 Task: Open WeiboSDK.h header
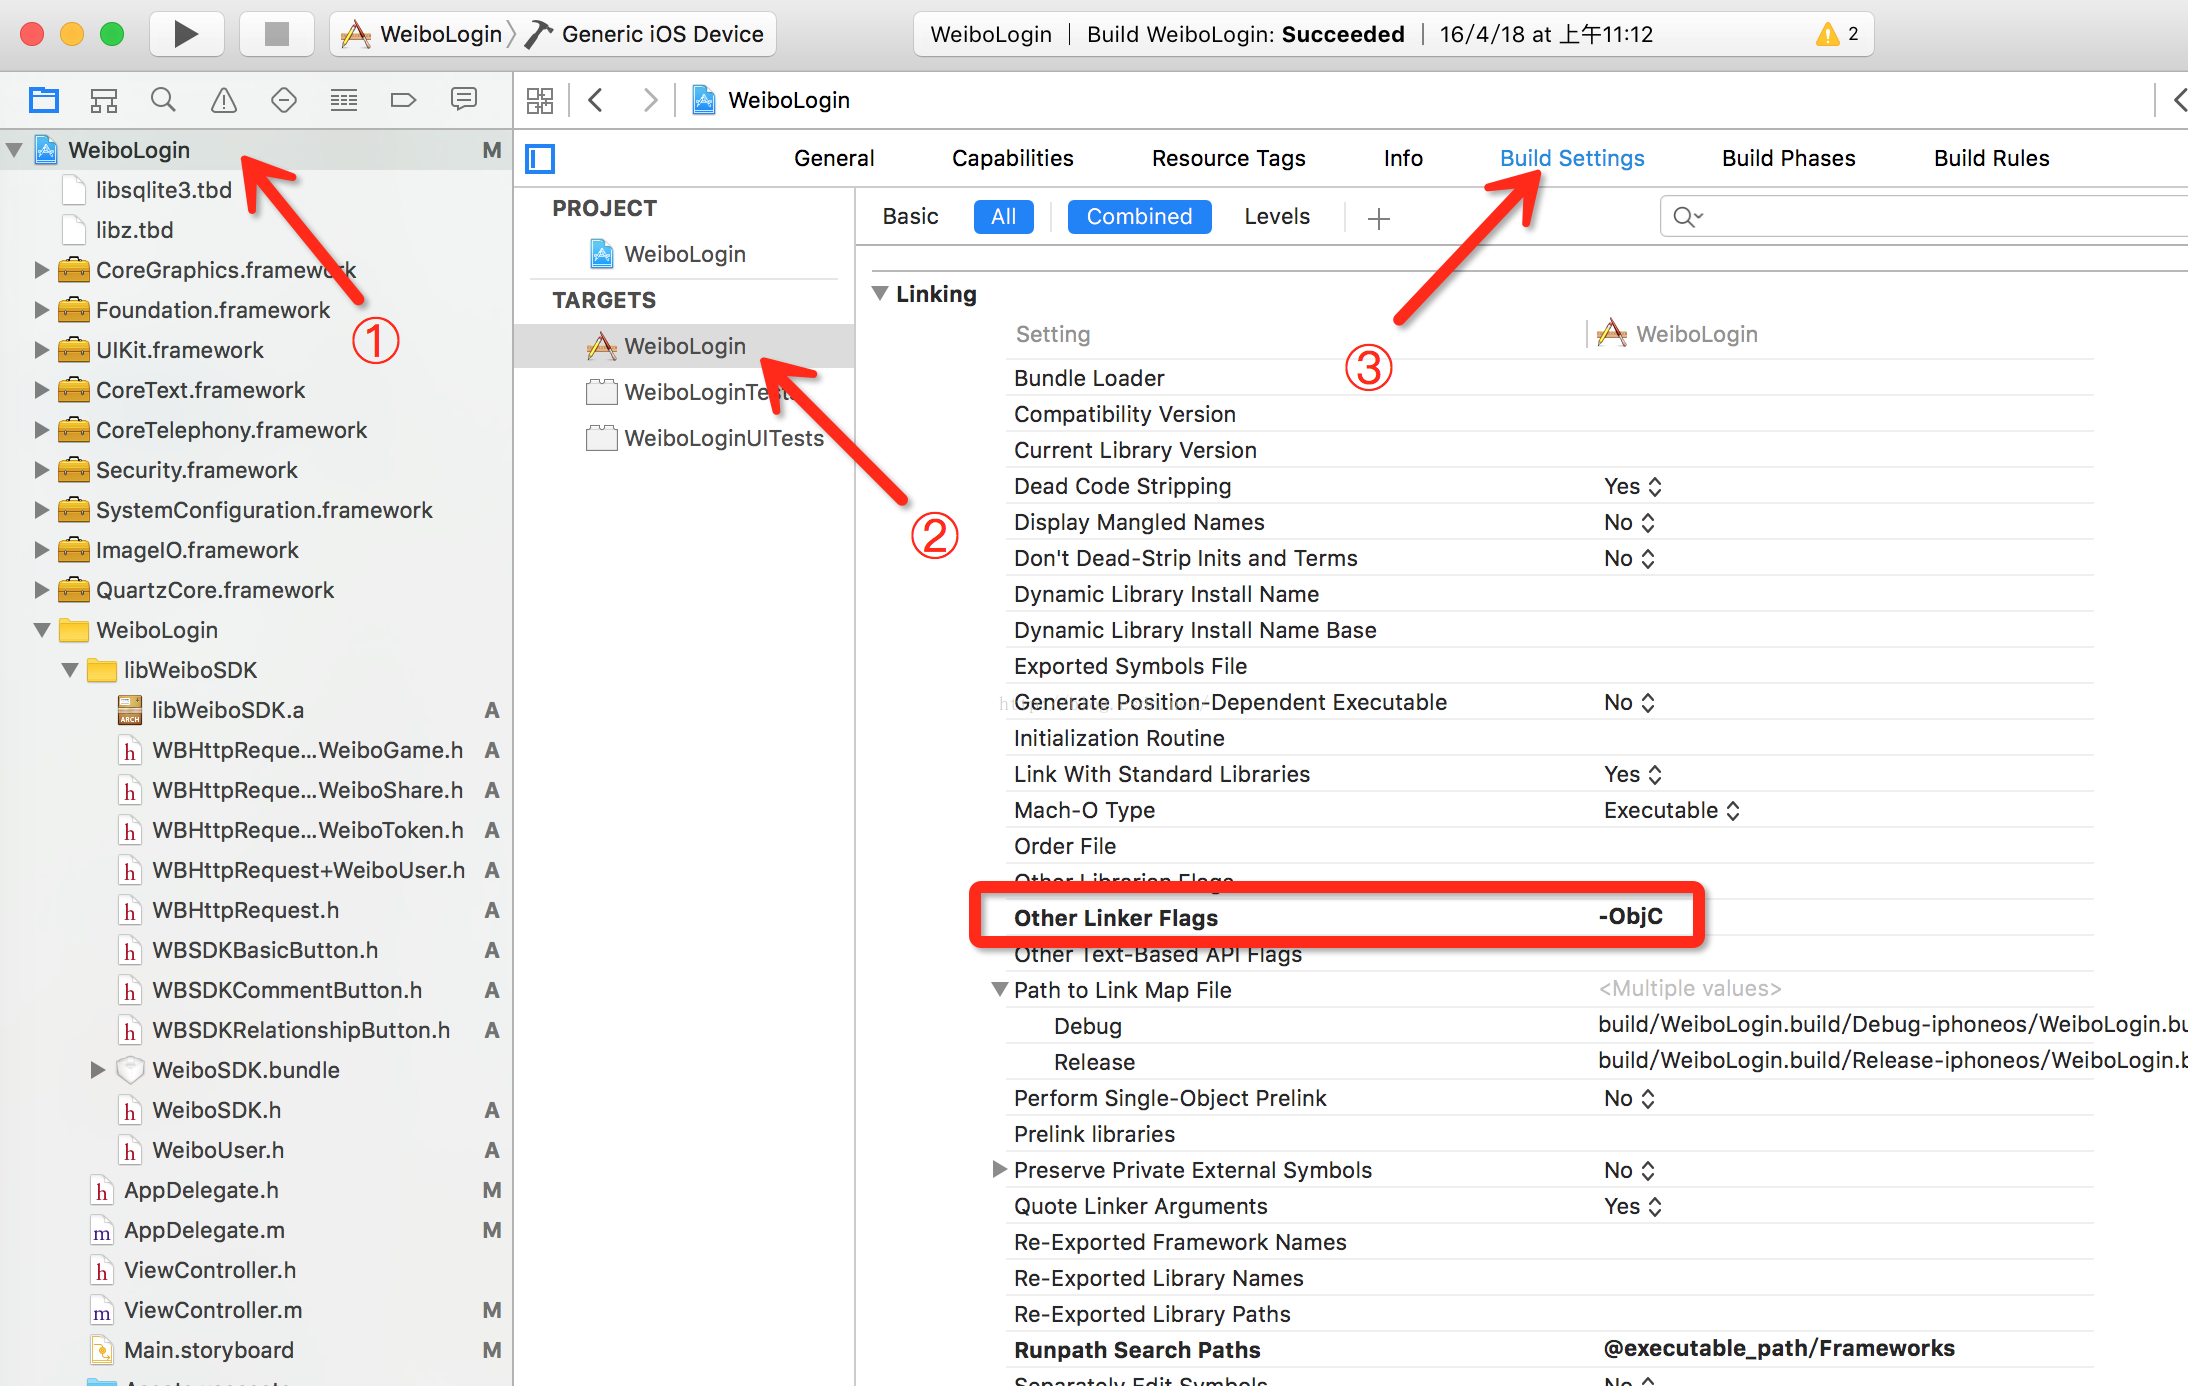pos(216,1110)
